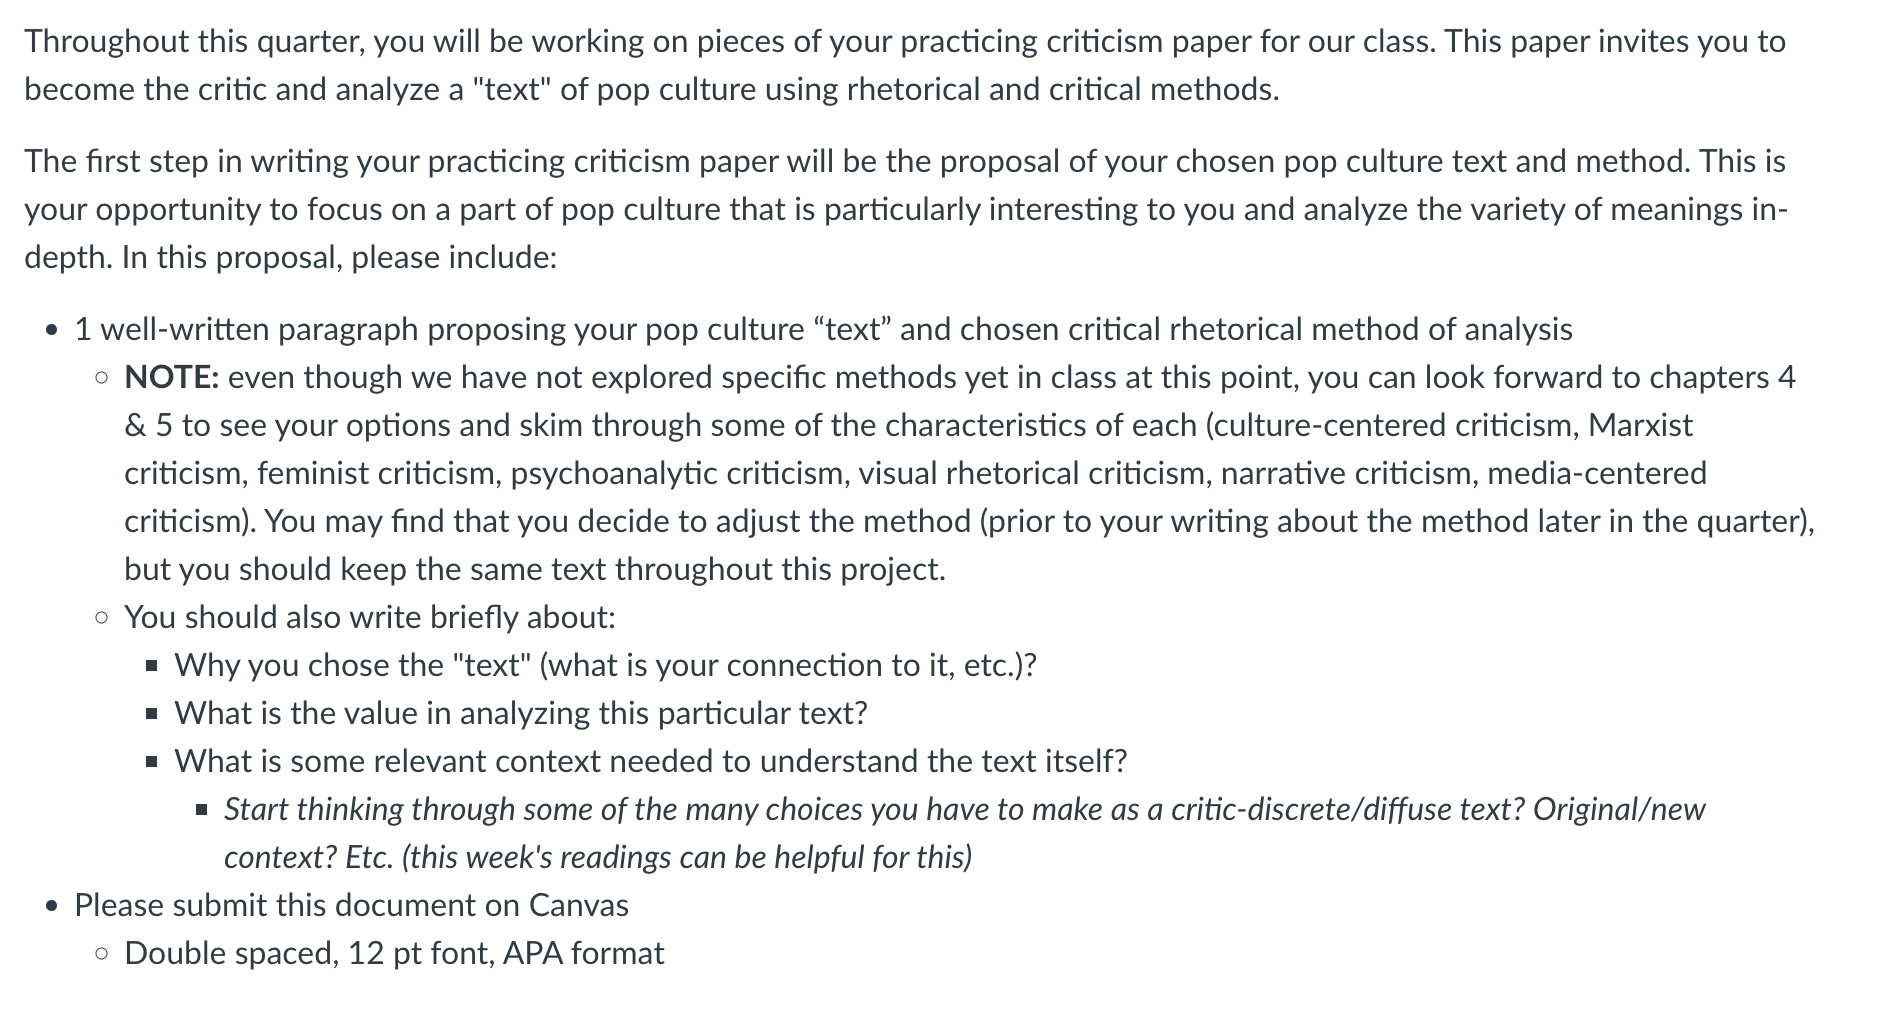Click the bold NOTE: label

(x=171, y=377)
